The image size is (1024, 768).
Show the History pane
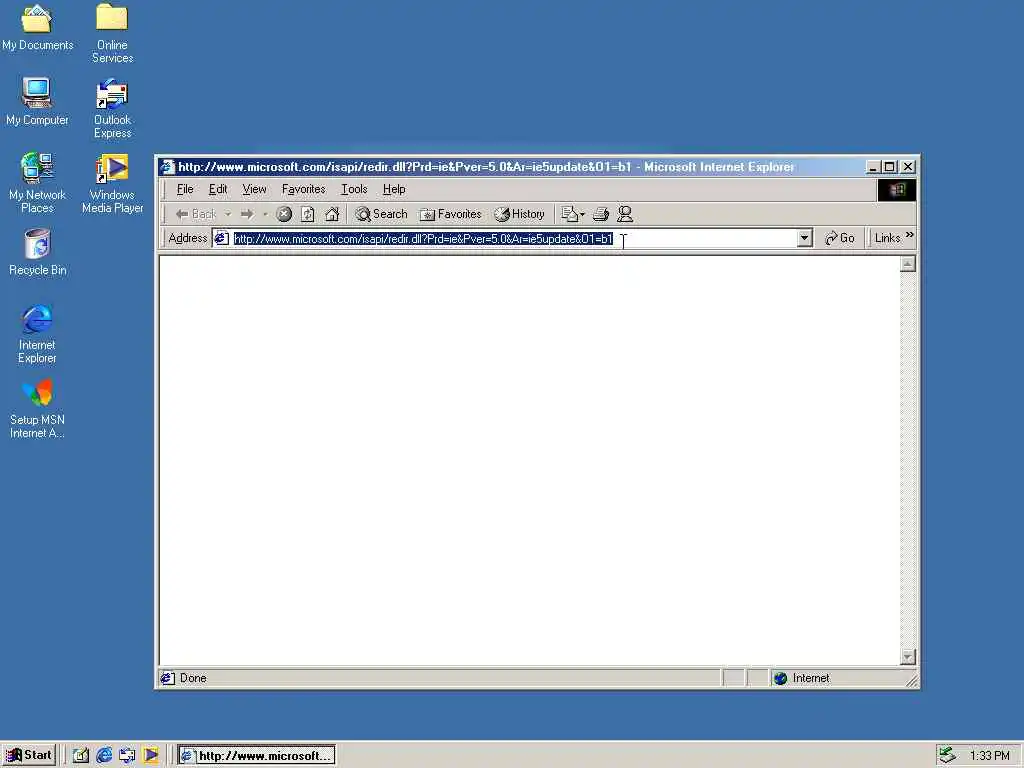pos(520,214)
